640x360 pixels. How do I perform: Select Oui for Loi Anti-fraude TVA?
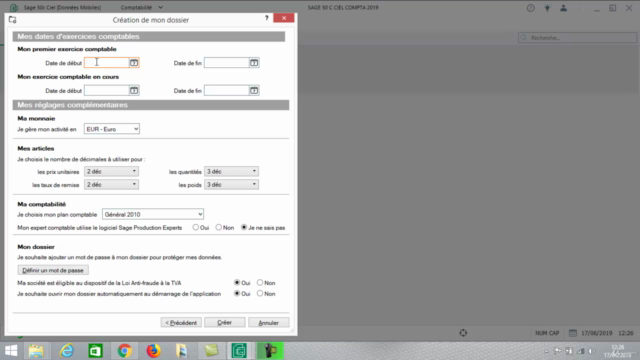[237, 282]
